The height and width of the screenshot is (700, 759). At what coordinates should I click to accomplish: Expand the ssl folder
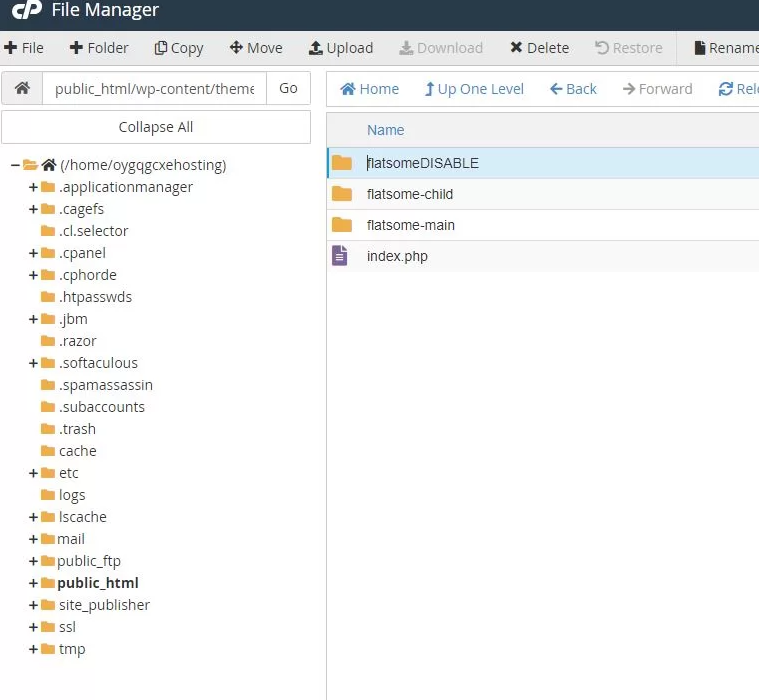33,627
